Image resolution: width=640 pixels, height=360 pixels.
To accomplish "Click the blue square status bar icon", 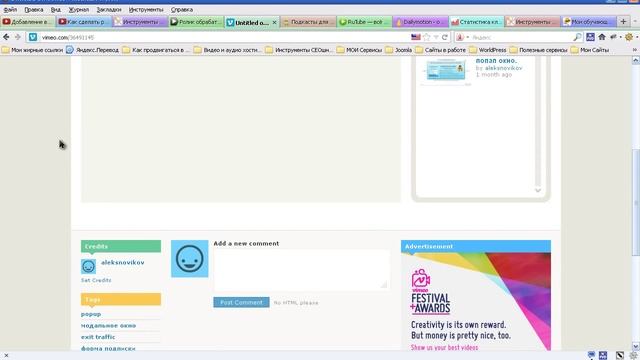I will coord(603,355).
